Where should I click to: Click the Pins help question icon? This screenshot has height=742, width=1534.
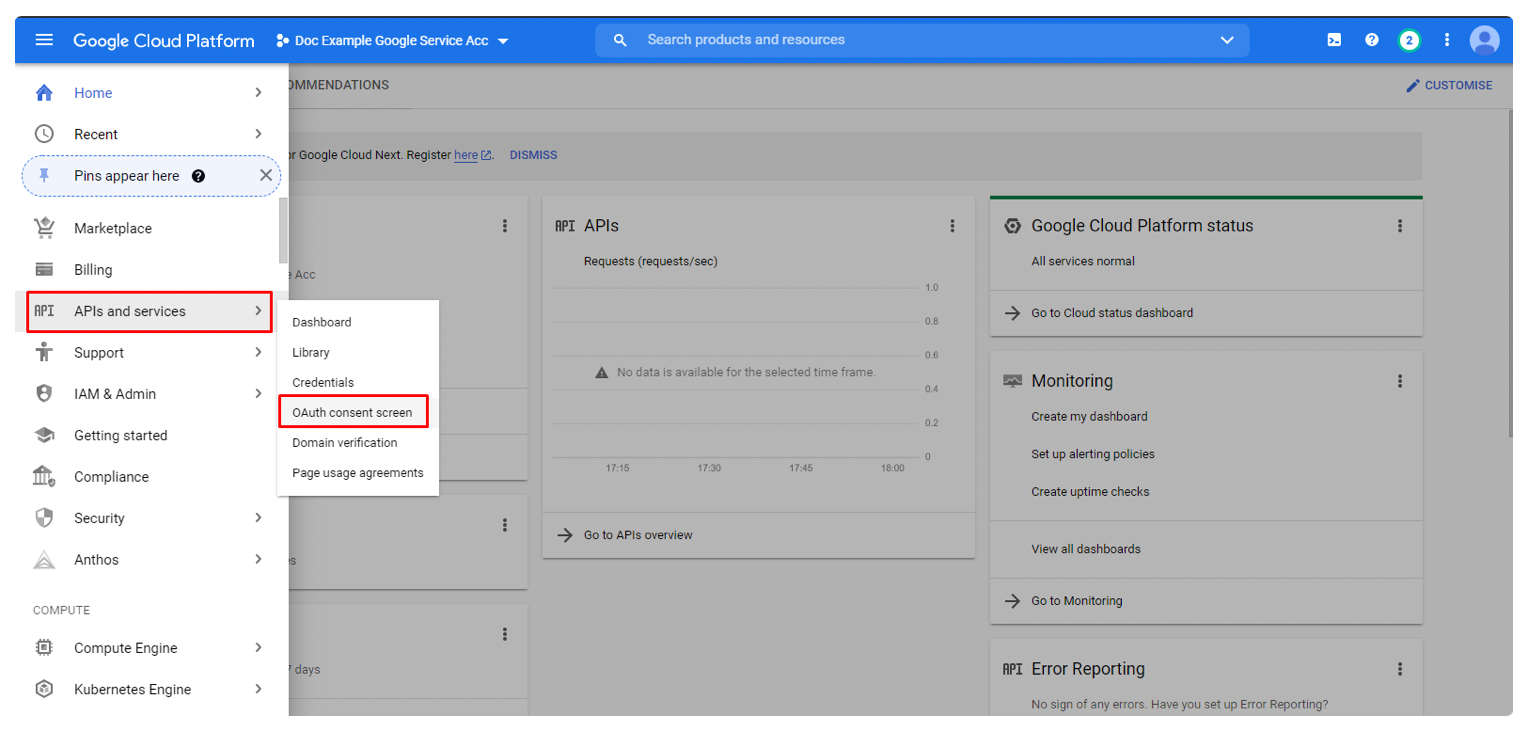(198, 176)
